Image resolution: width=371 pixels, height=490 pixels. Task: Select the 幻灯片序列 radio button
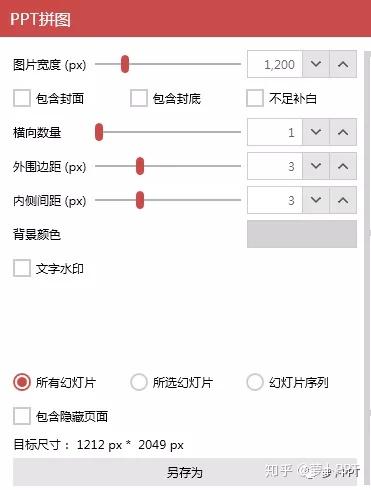click(255, 382)
